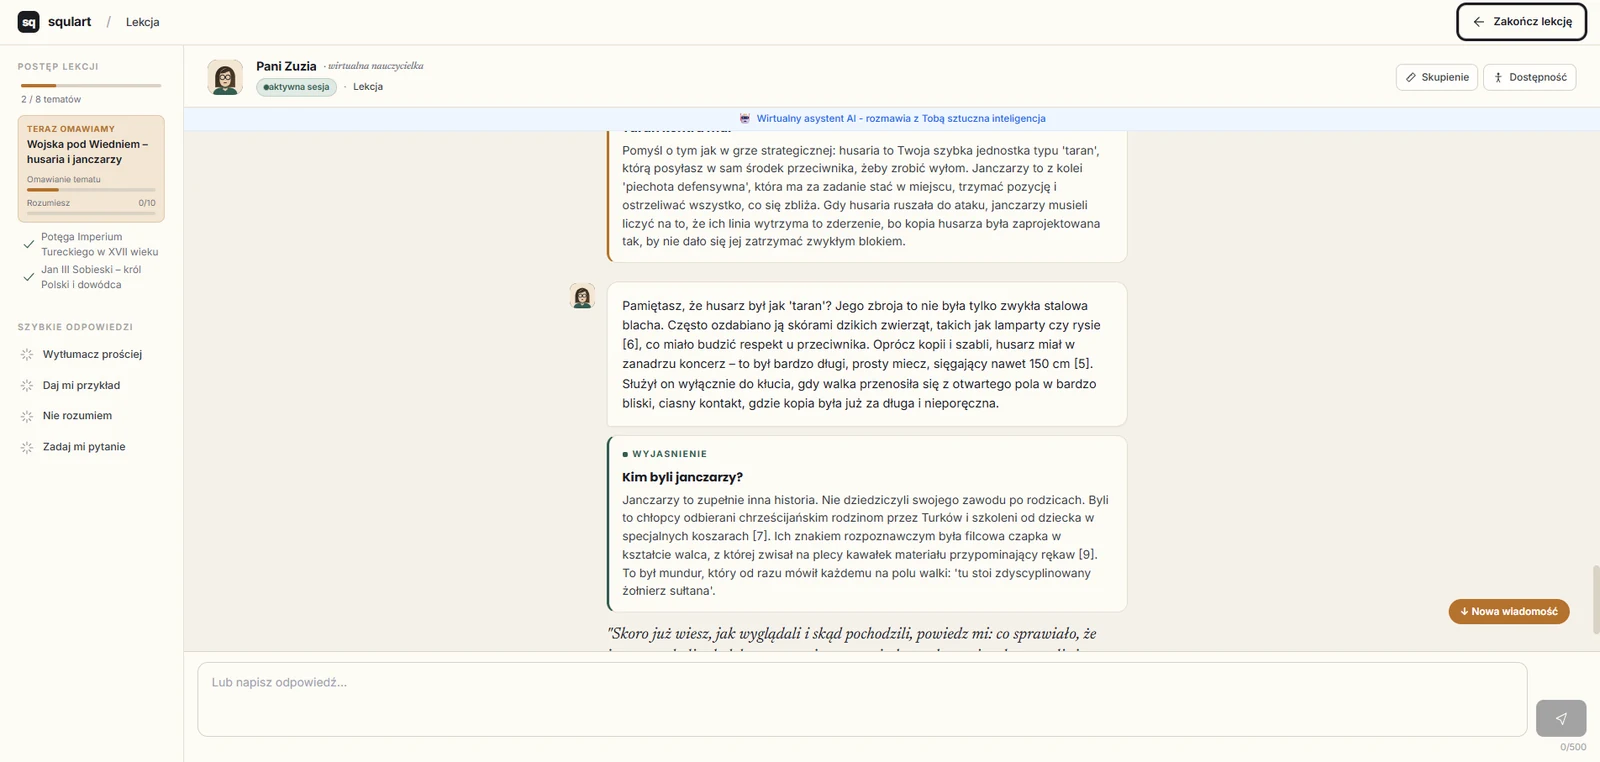This screenshot has width=1600, height=762.
Task: Open completed topic Jan III Sobieski
Action: tap(91, 277)
